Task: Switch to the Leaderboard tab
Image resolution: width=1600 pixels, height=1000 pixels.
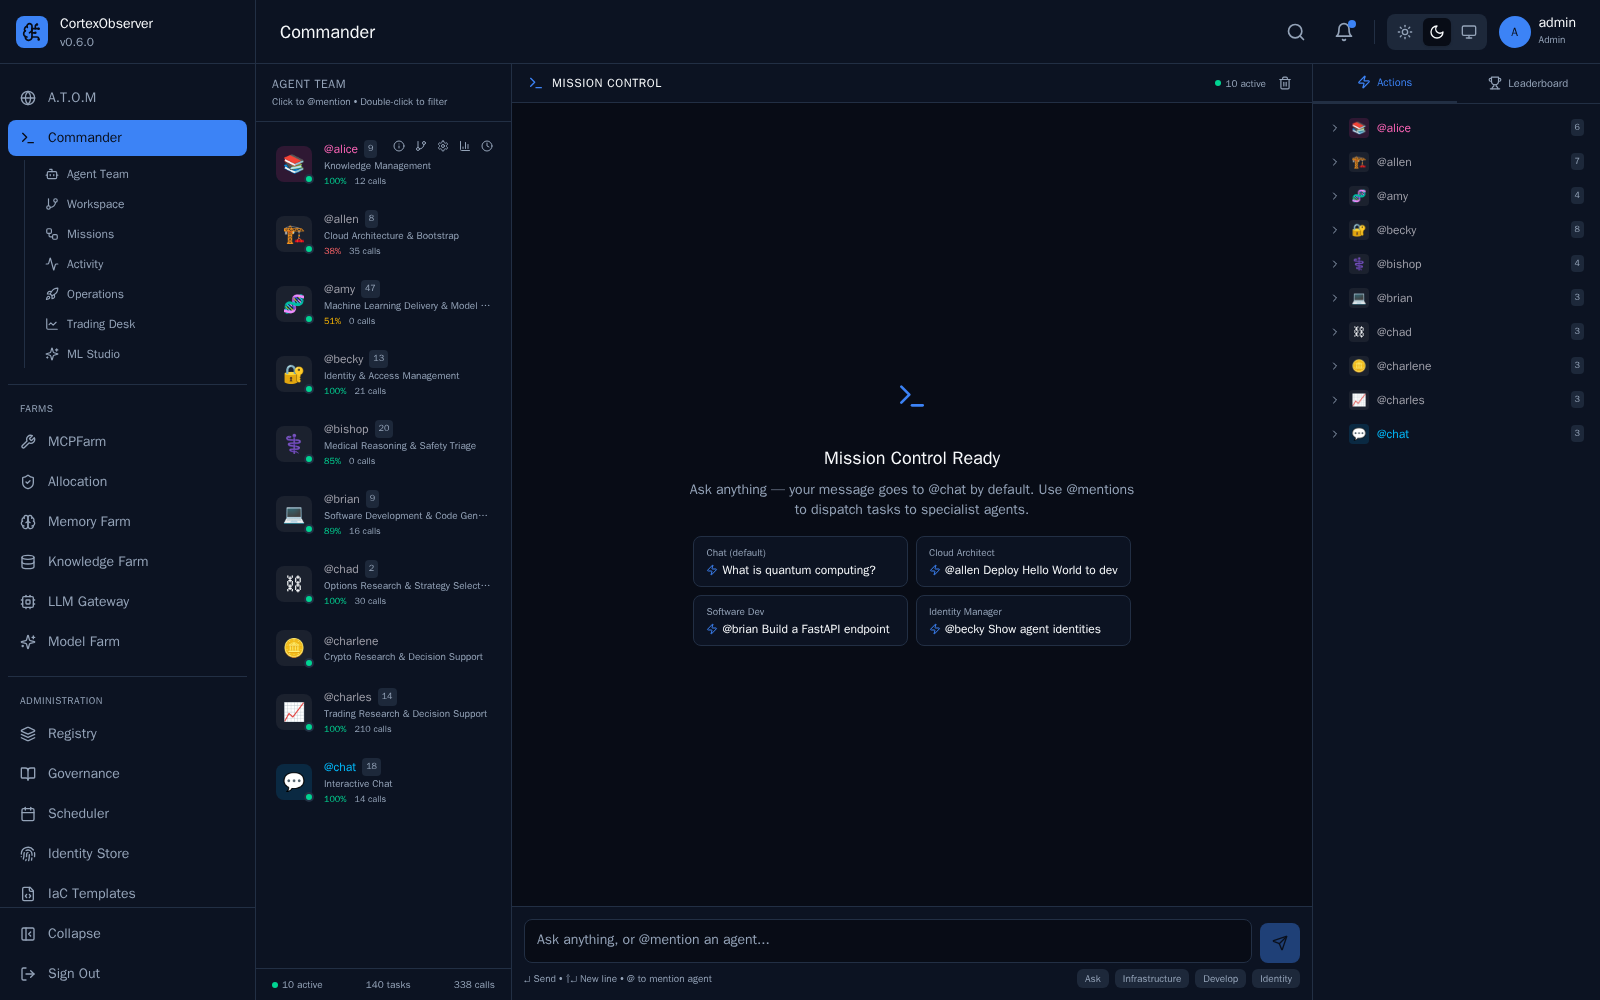Action: coord(1528,83)
